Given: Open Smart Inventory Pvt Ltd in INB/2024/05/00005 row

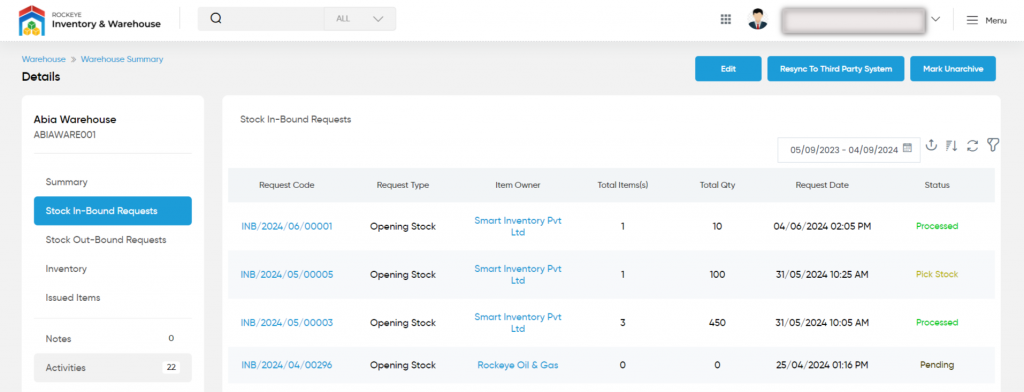Looking at the screenshot, I should tap(518, 274).
